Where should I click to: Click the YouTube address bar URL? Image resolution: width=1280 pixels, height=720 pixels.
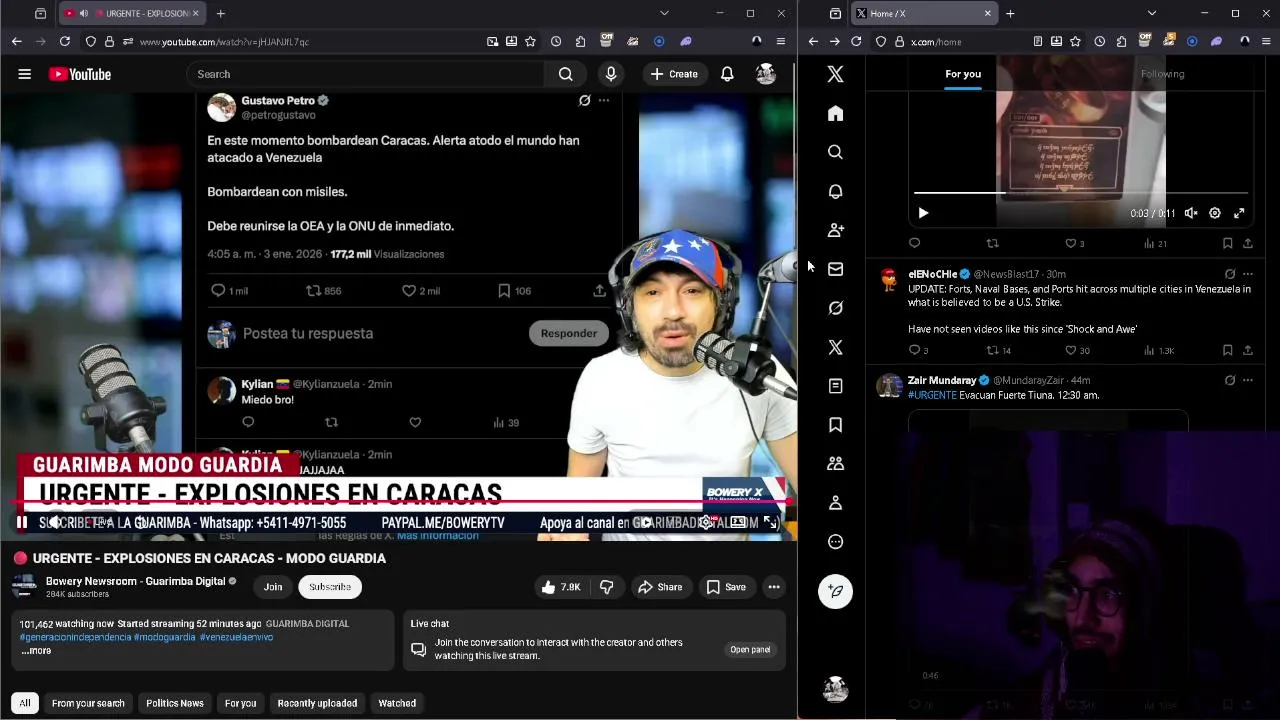[224, 42]
